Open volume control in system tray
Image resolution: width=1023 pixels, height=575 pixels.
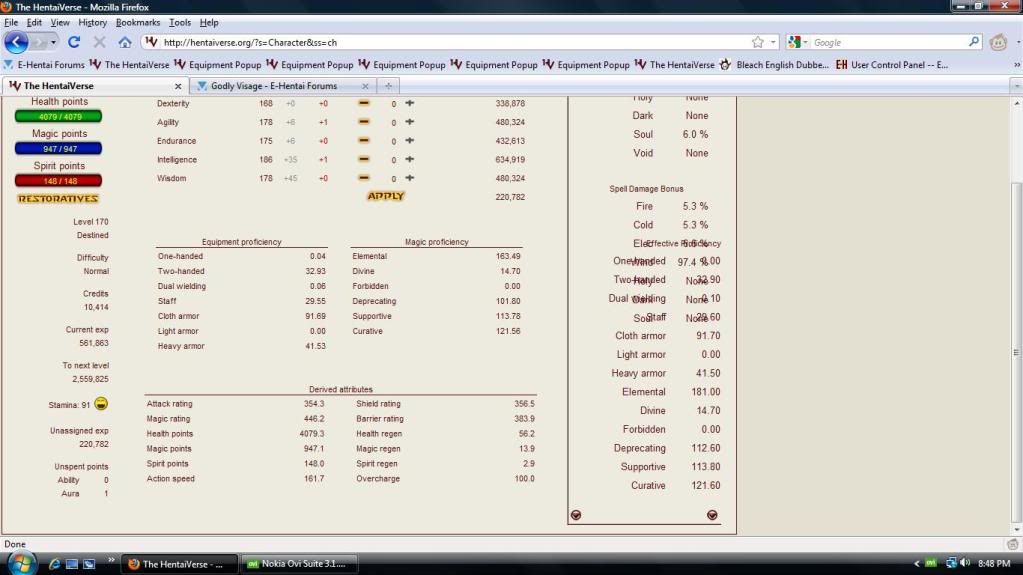click(966, 563)
